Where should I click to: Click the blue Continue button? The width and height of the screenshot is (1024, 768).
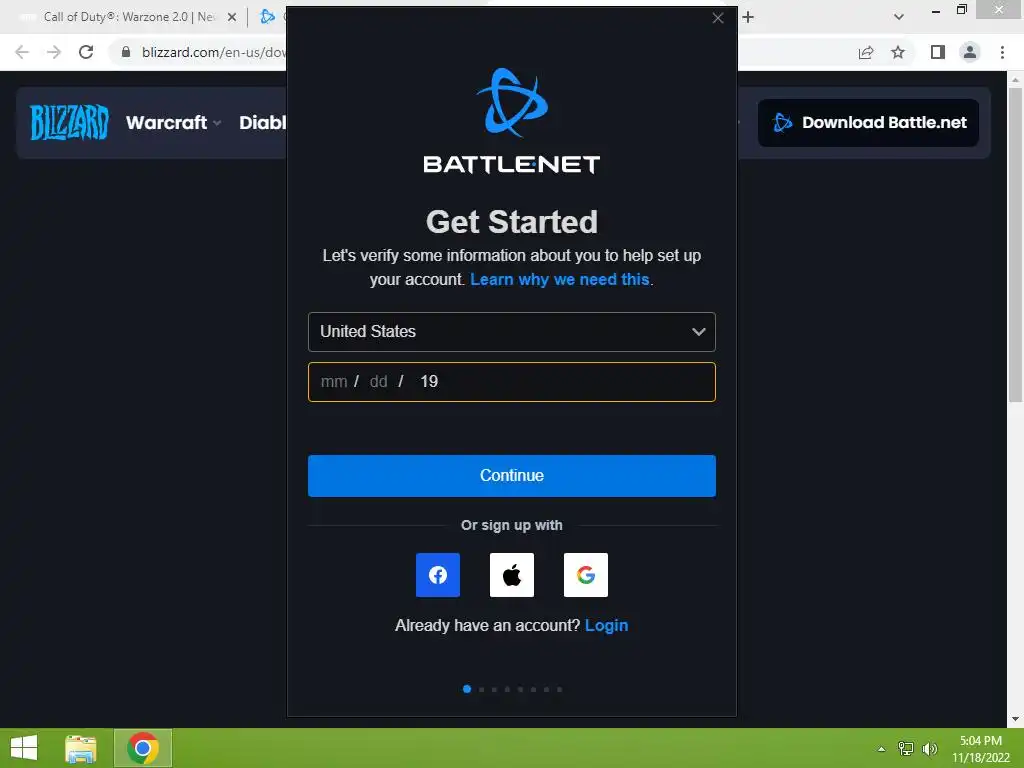[x=511, y=475]
